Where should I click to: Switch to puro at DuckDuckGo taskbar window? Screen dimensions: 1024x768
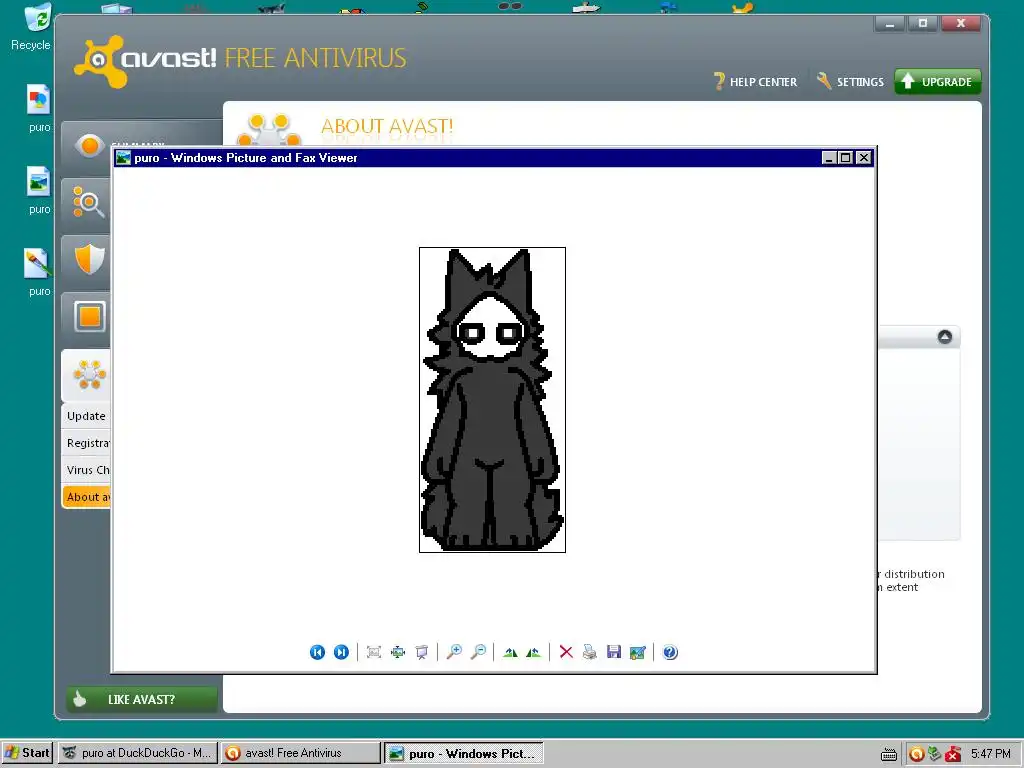(x=138, y=753)
